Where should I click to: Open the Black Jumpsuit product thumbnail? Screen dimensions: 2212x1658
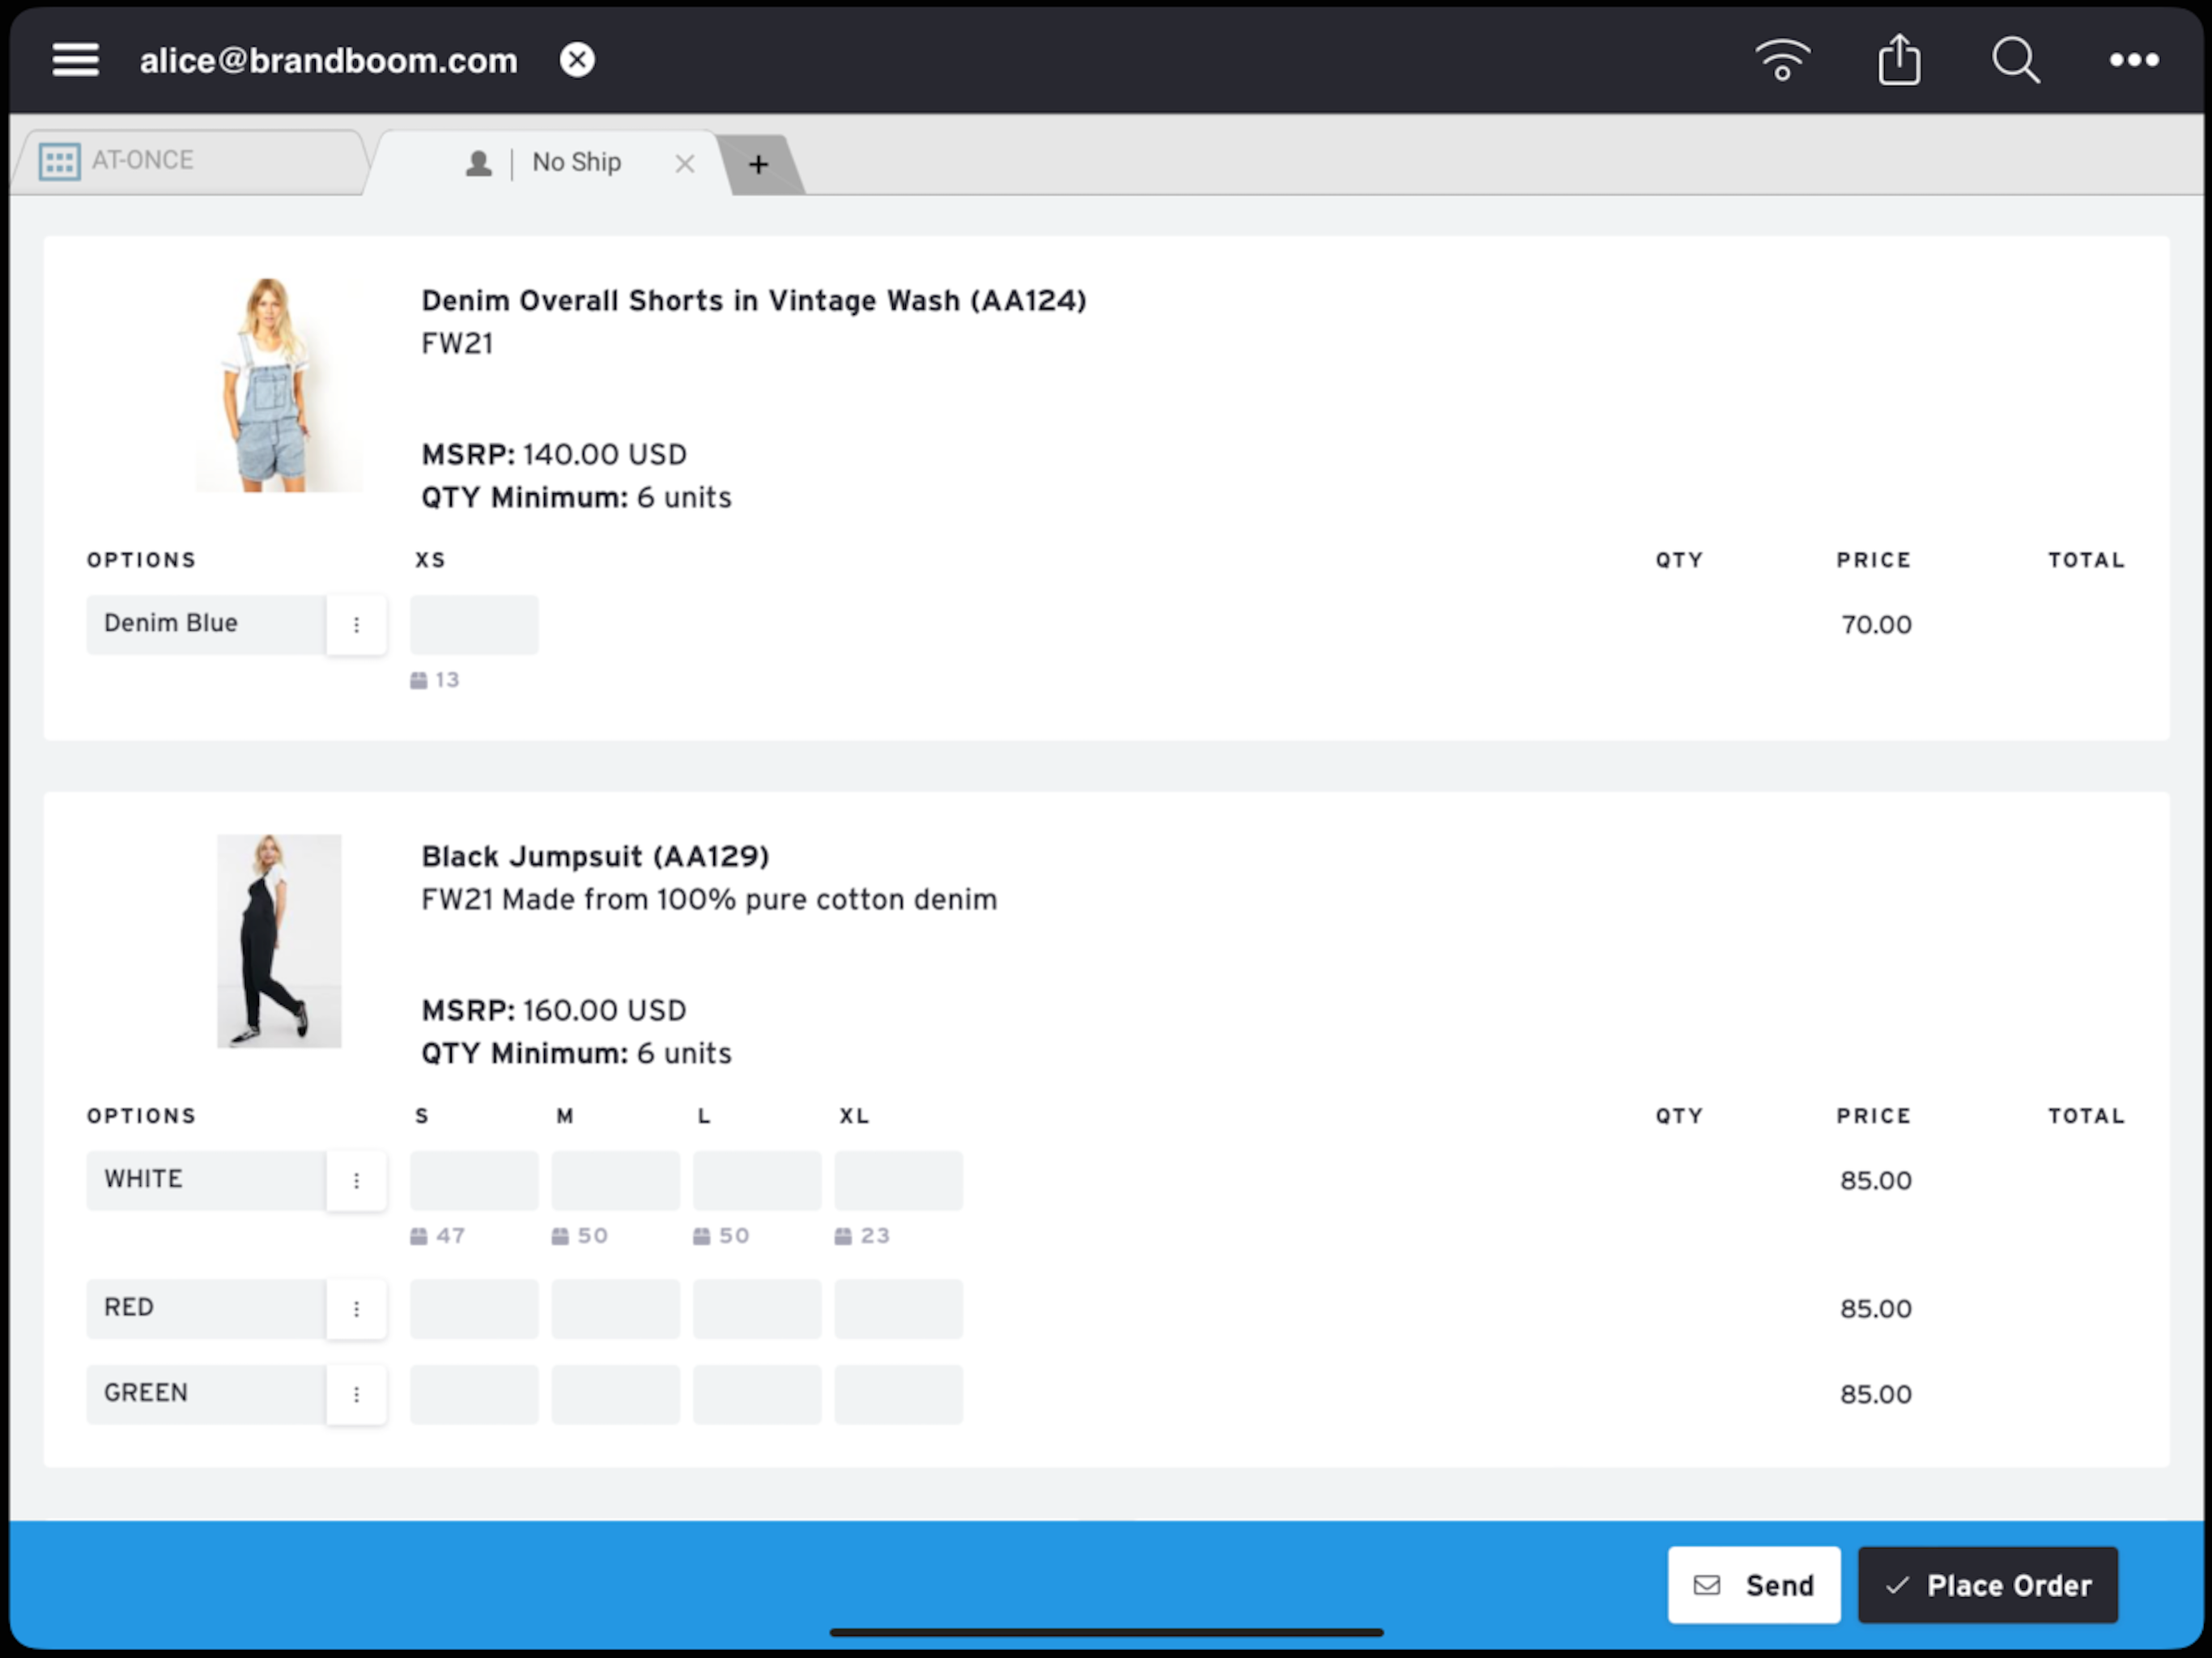pyautogui.click(x=279, y=941)
